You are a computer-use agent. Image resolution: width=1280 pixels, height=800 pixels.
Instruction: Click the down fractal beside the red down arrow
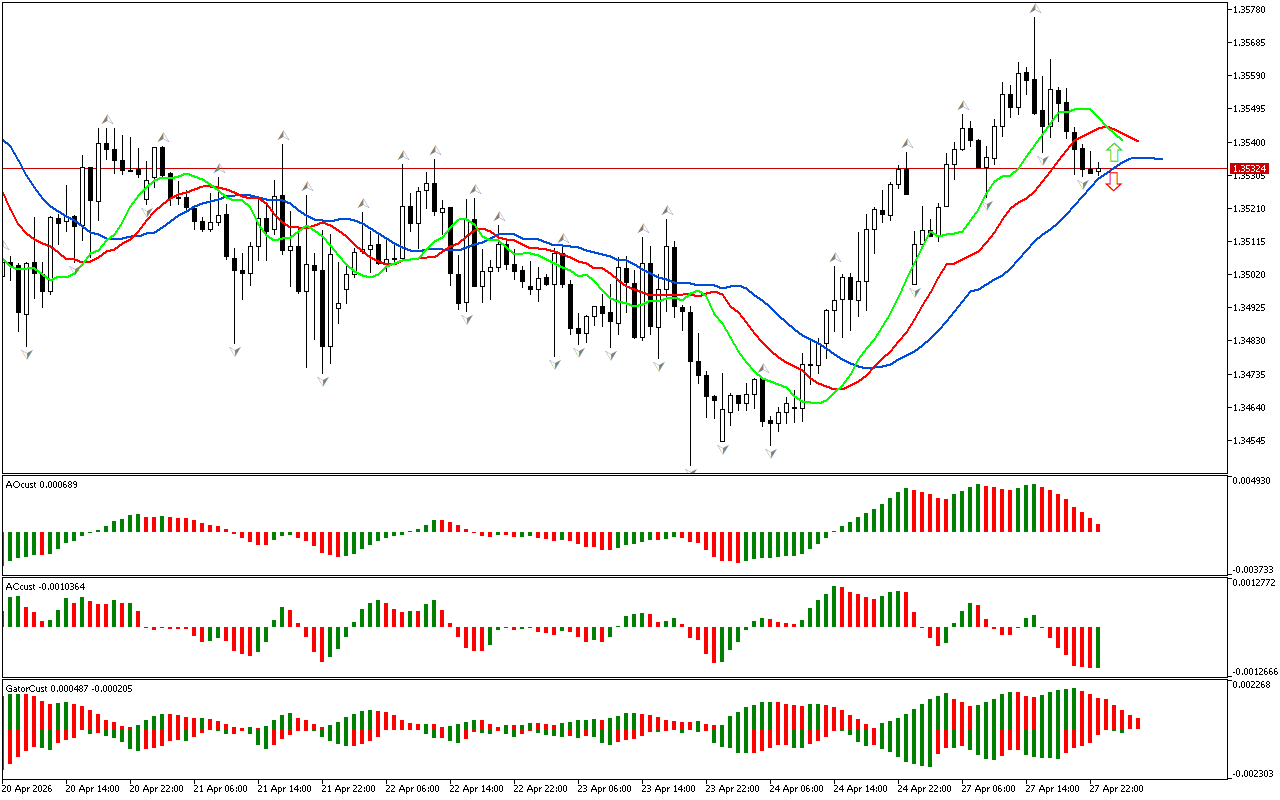coord(1083,183)
